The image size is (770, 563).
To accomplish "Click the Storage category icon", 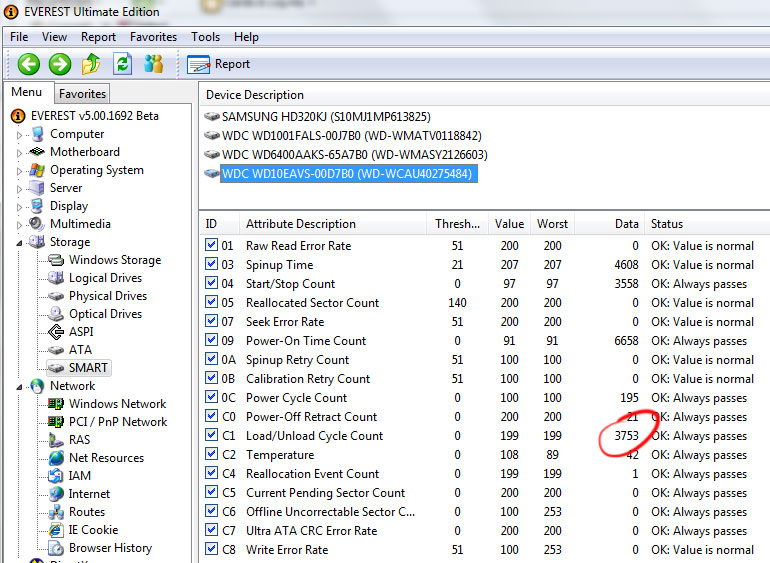I will coord(37,242).
